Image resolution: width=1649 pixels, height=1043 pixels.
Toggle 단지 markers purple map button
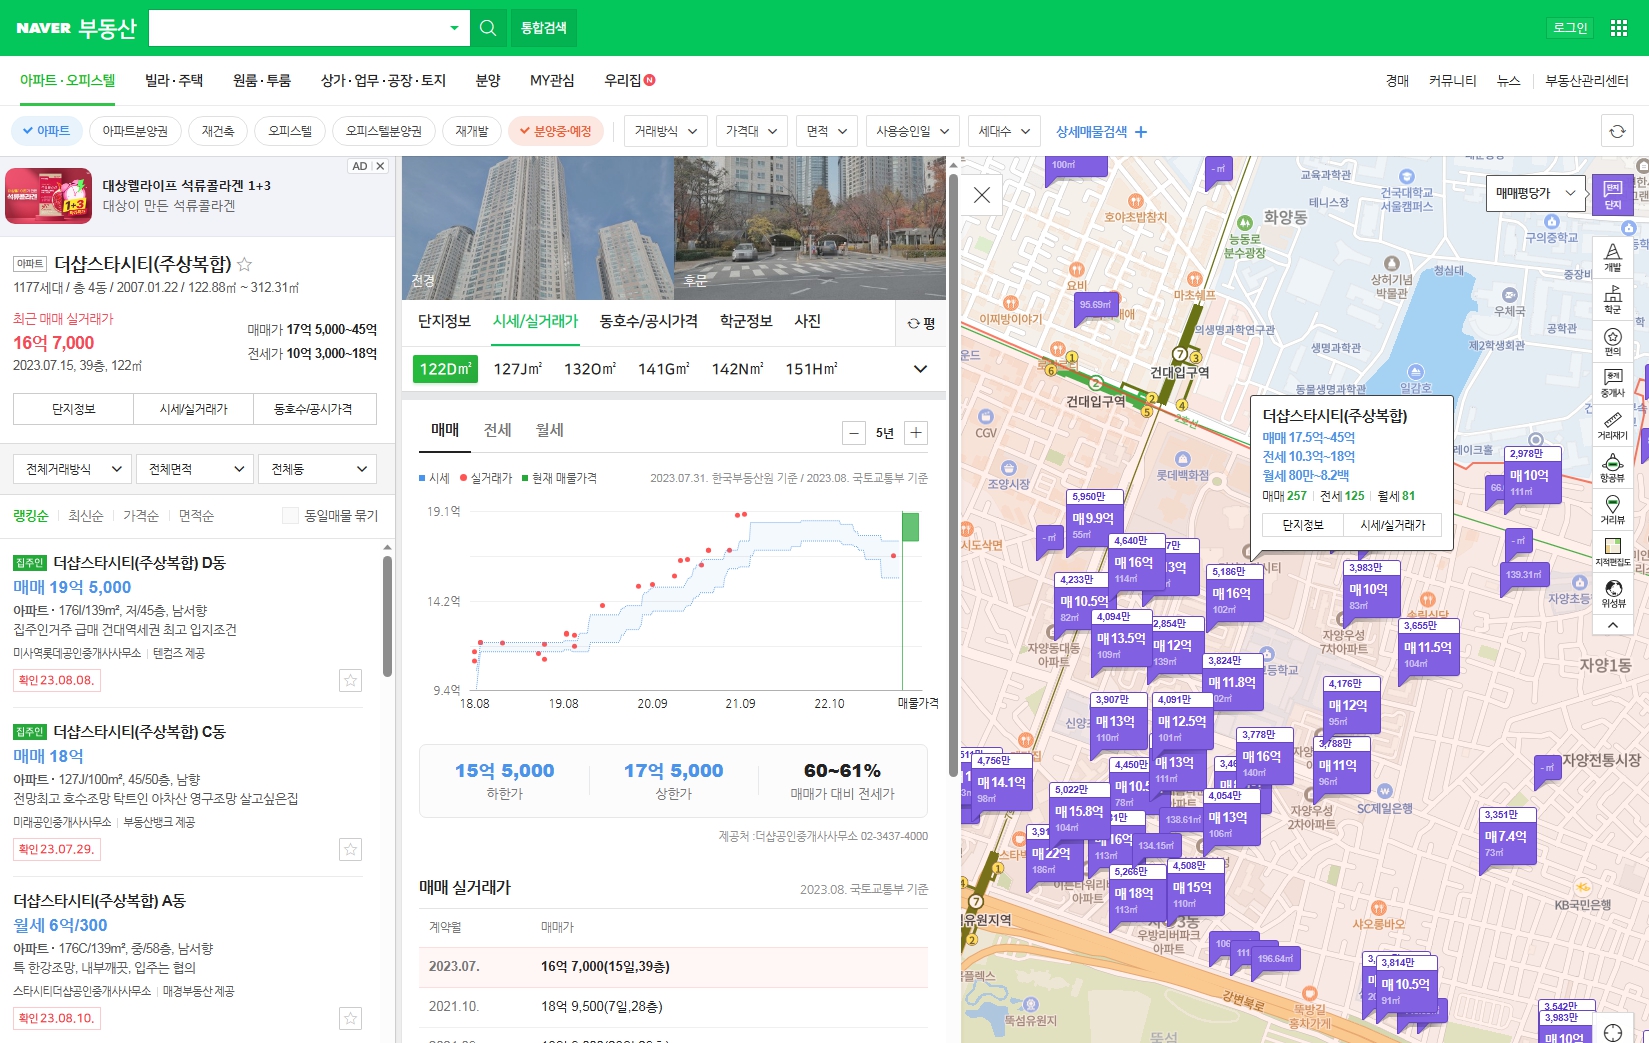[x=1613, y=193]
